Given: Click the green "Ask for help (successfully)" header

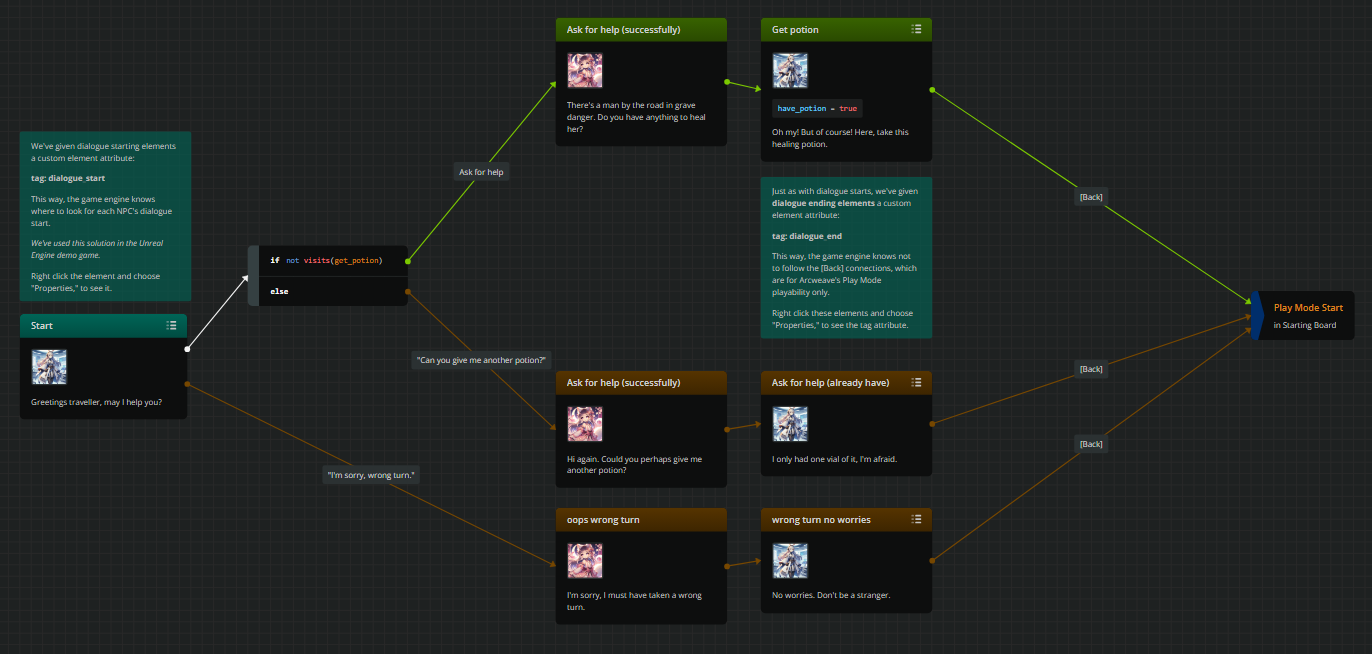Looking at the screenshot, I should [x=640, y=30].
